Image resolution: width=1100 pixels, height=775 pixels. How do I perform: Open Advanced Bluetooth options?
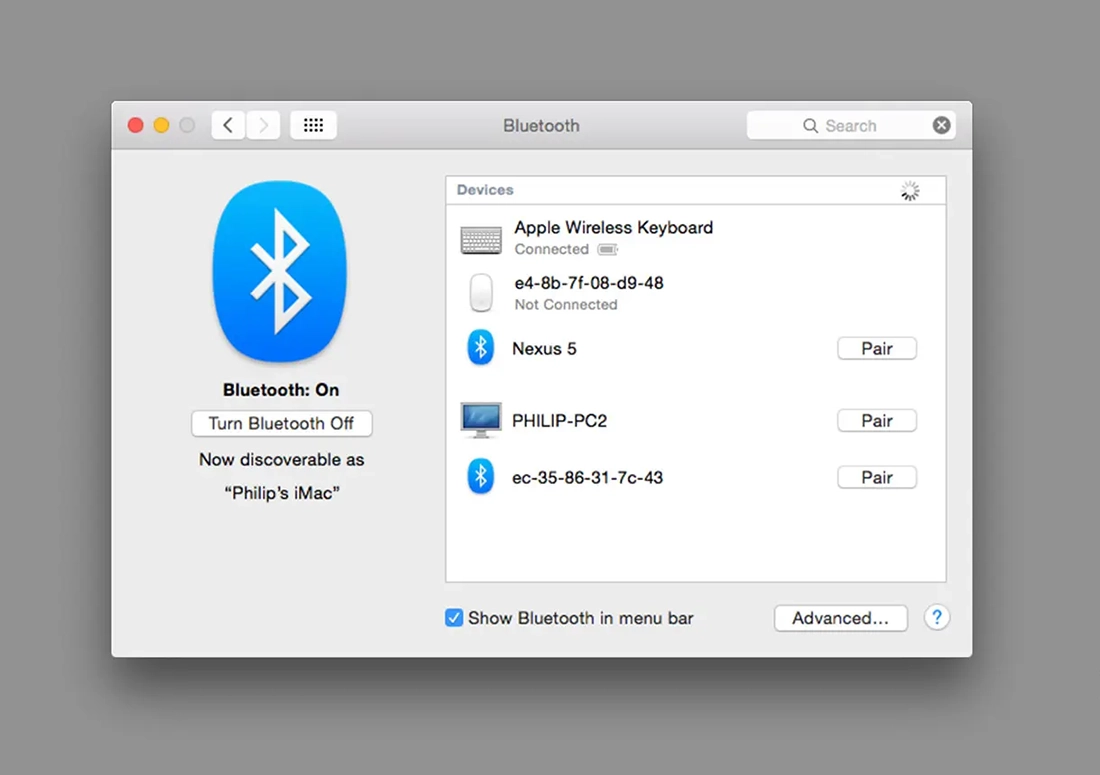[x=840, y=618]
